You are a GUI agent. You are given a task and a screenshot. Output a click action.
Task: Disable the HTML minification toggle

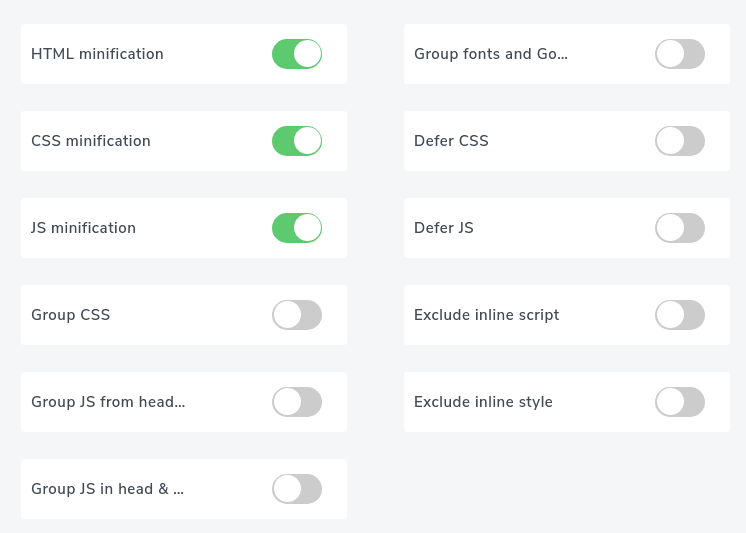297,54
